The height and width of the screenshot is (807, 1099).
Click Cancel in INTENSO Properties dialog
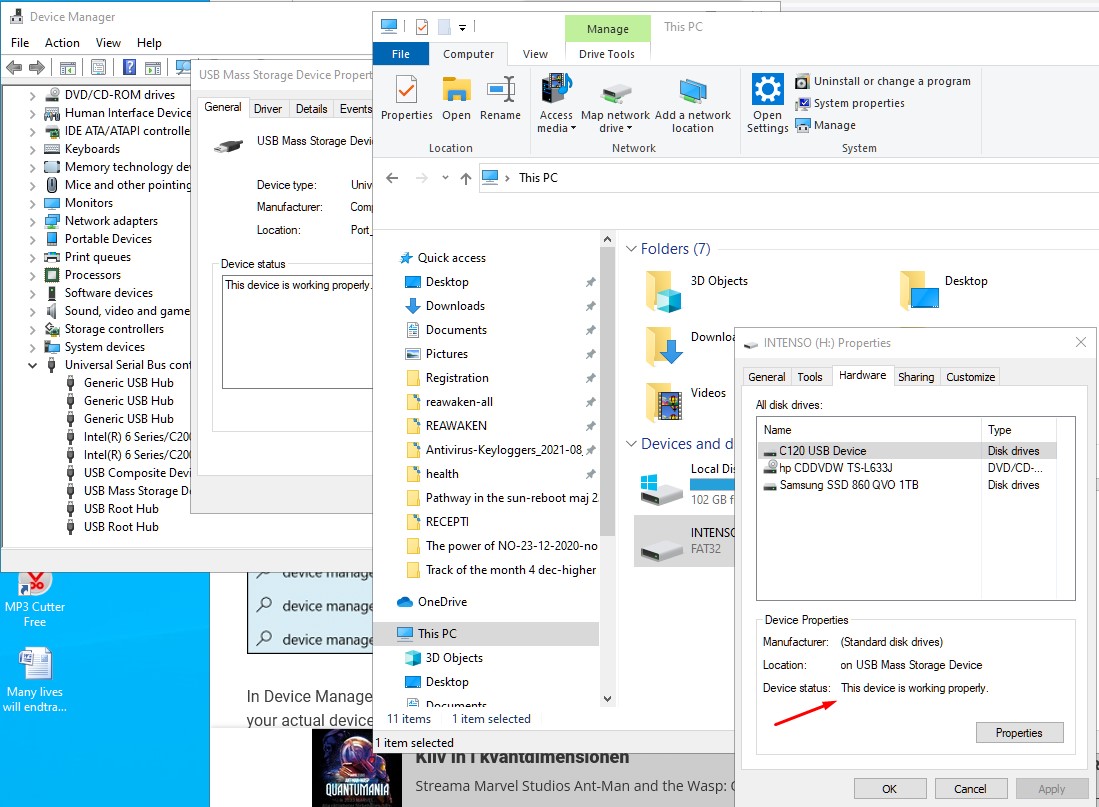[x=971, y=789]
